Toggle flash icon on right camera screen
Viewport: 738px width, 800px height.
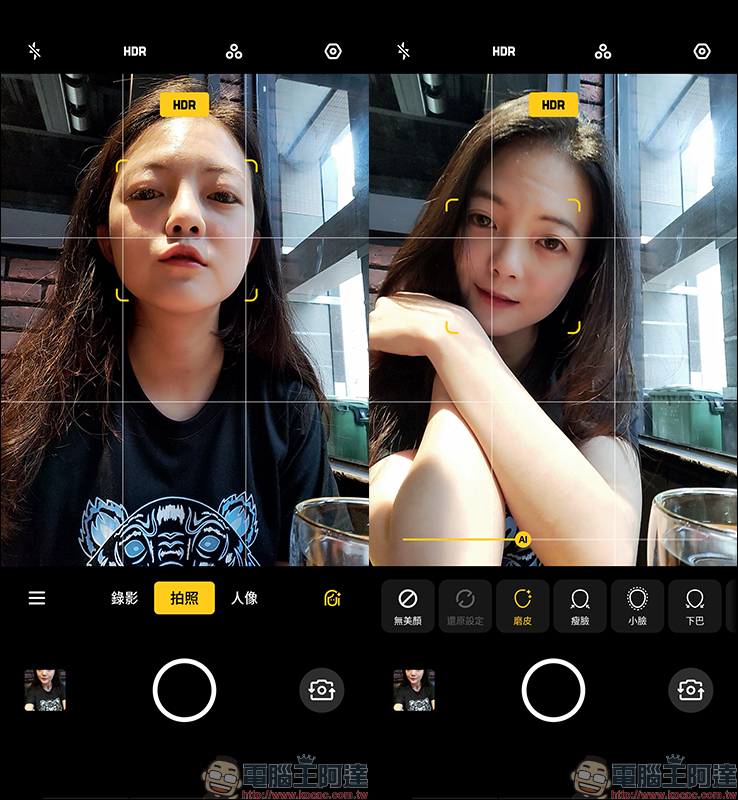[x=404, y=51]
